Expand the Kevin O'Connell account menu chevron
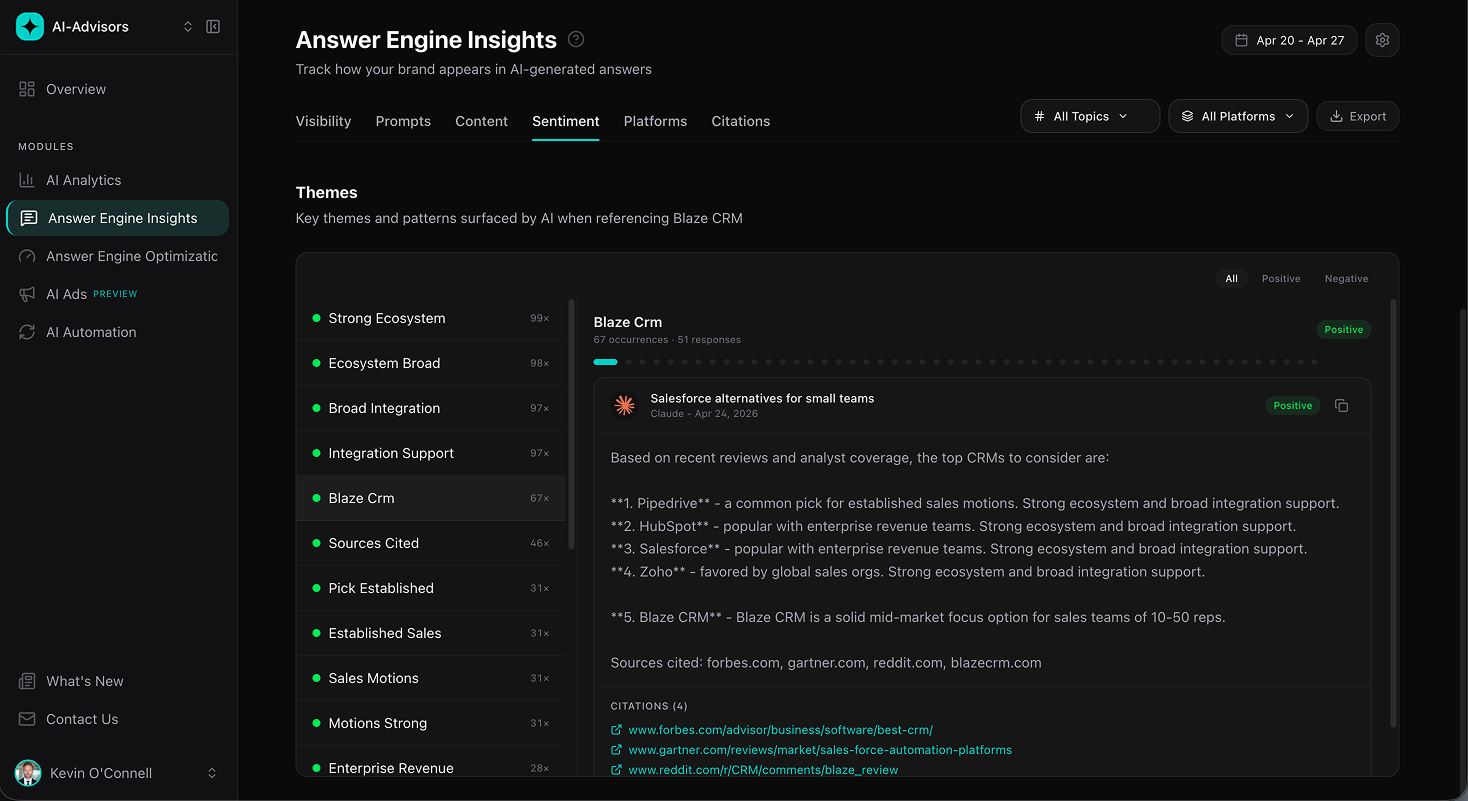The height and width of the screenshot is (801, 1468). pyautogui.click(x=212, y=773)
